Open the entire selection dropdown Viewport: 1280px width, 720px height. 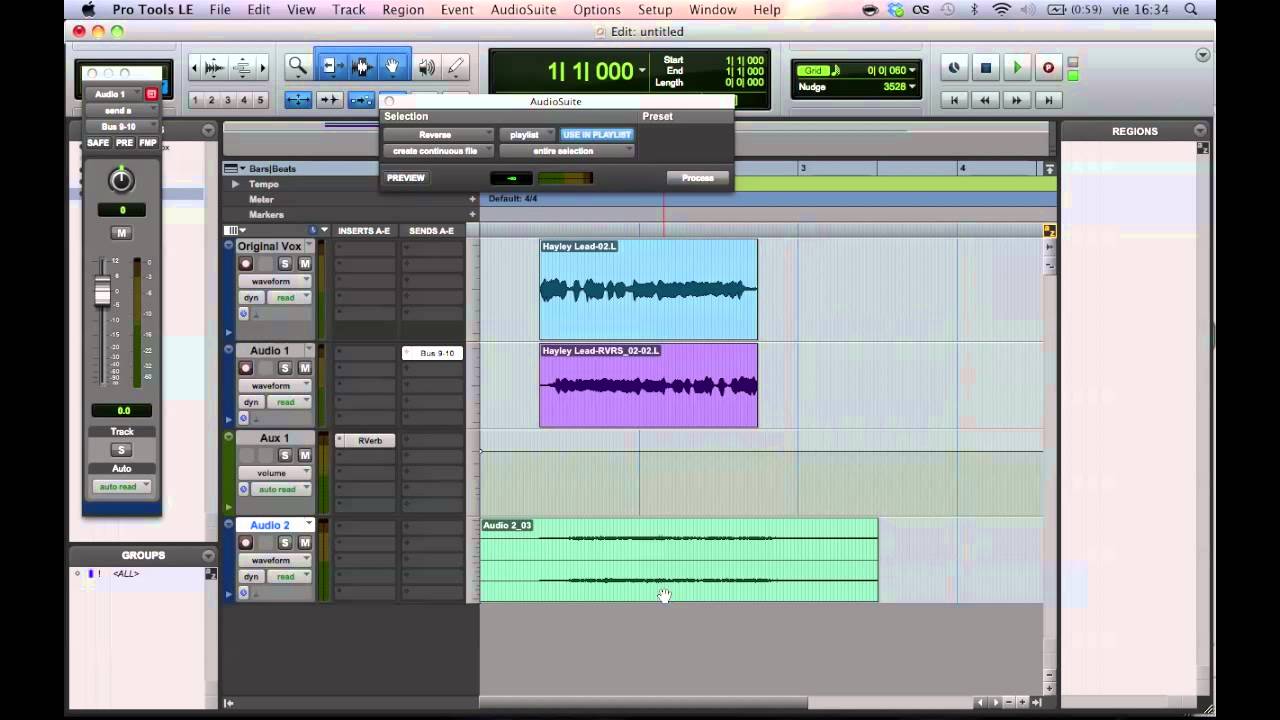[x=566, y=151]
